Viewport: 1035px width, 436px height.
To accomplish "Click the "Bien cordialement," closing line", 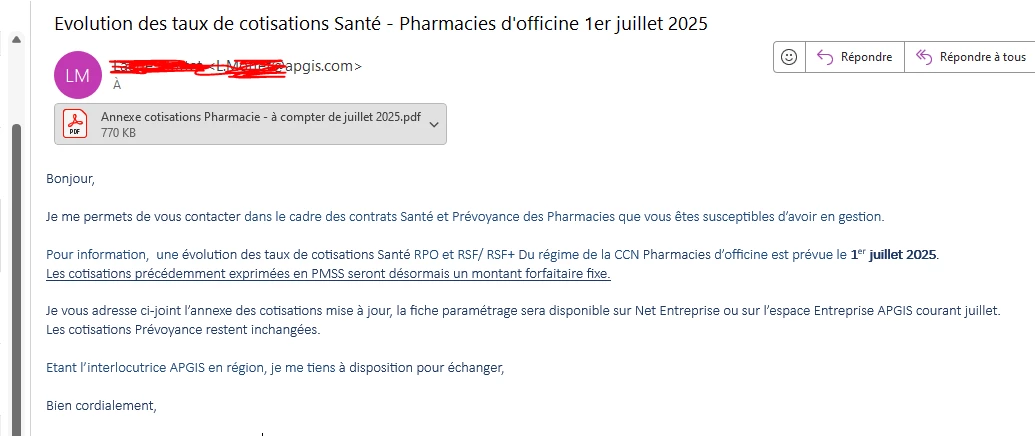I will [x=102, y=405].
